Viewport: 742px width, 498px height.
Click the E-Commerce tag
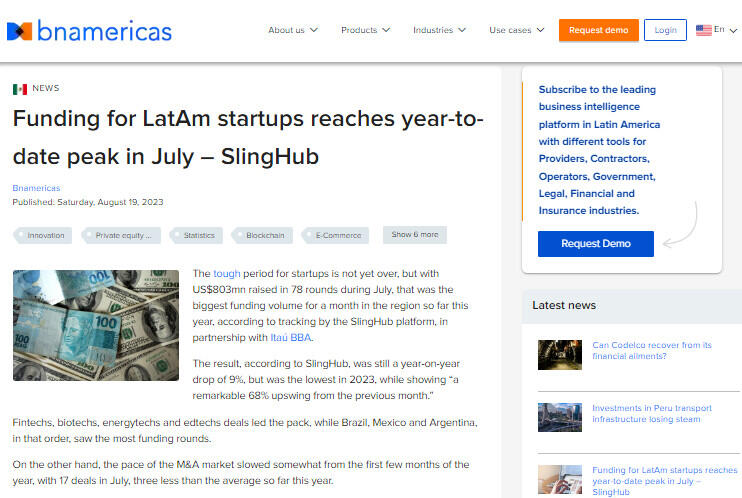point(338,236)
